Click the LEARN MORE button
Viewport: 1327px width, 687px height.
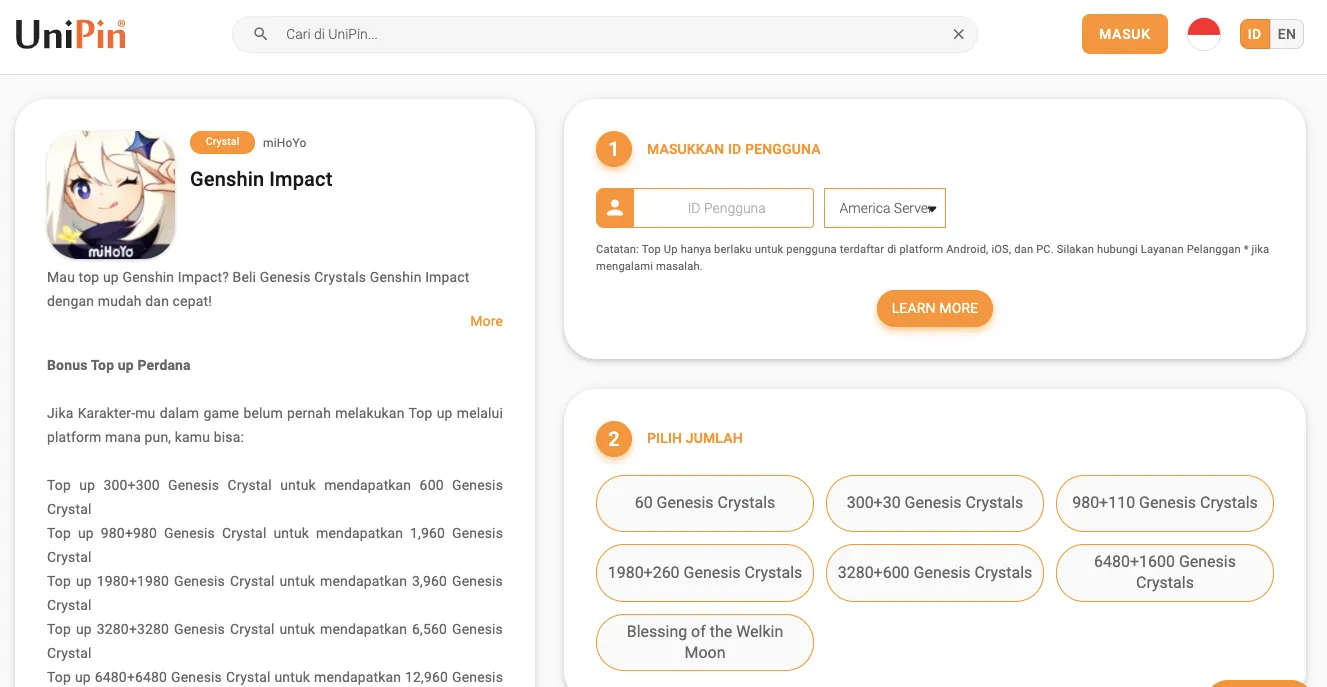(934, 308)
